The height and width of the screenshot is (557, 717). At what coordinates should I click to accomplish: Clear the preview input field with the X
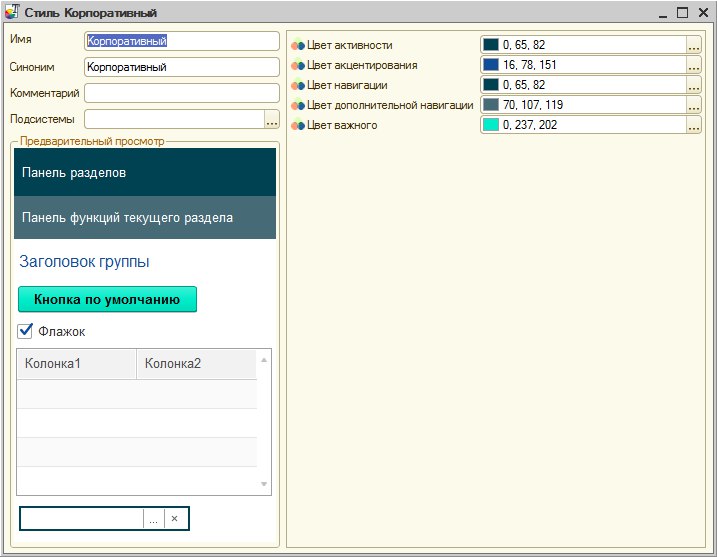tap(174, 519)
